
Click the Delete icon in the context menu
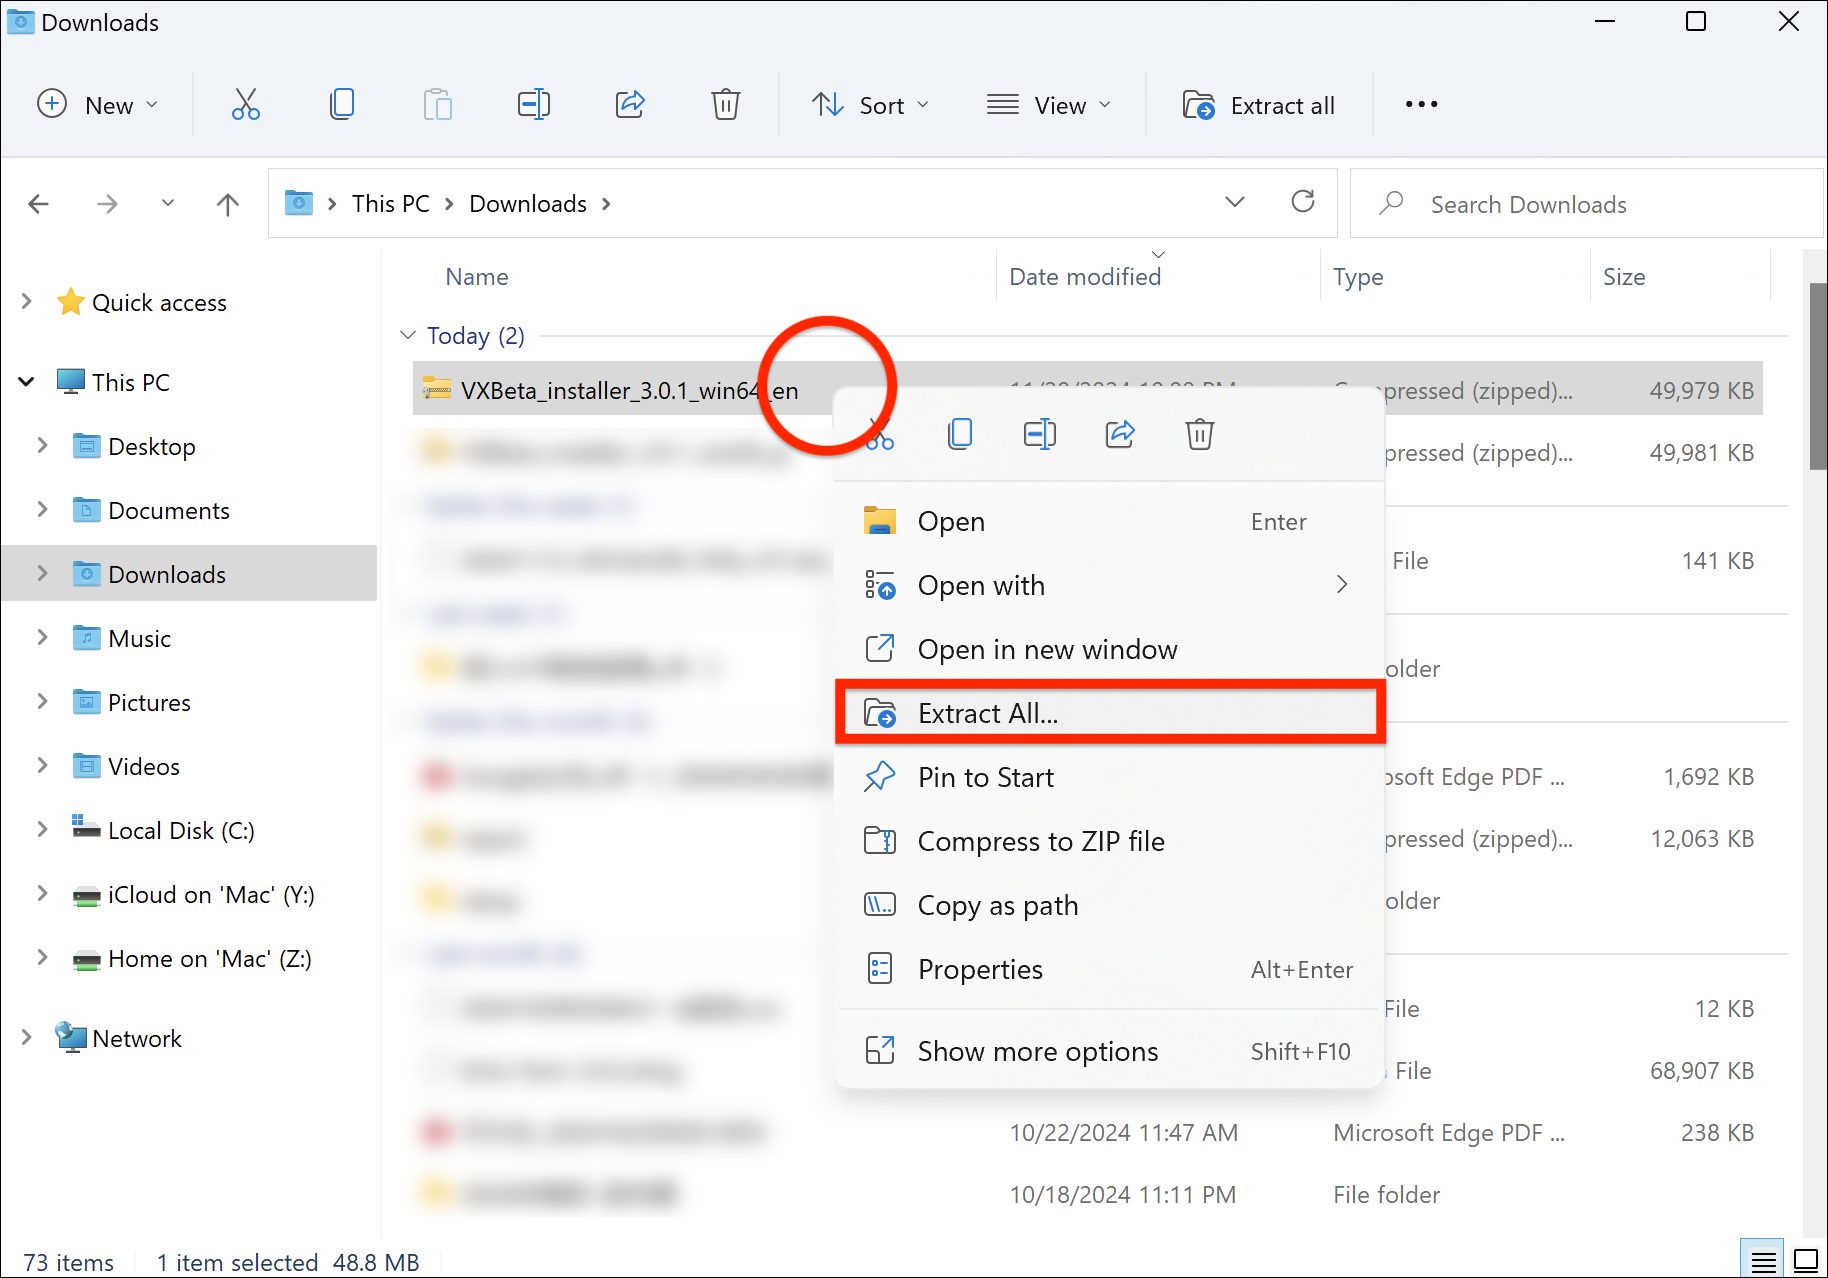(1199, 434)
